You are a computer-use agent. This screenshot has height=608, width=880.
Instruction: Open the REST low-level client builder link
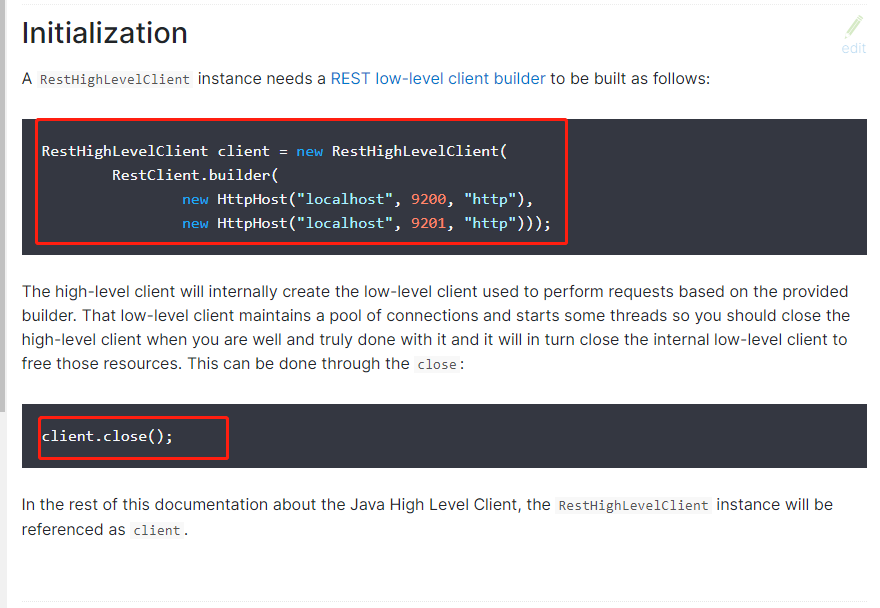tap(438, 78)
